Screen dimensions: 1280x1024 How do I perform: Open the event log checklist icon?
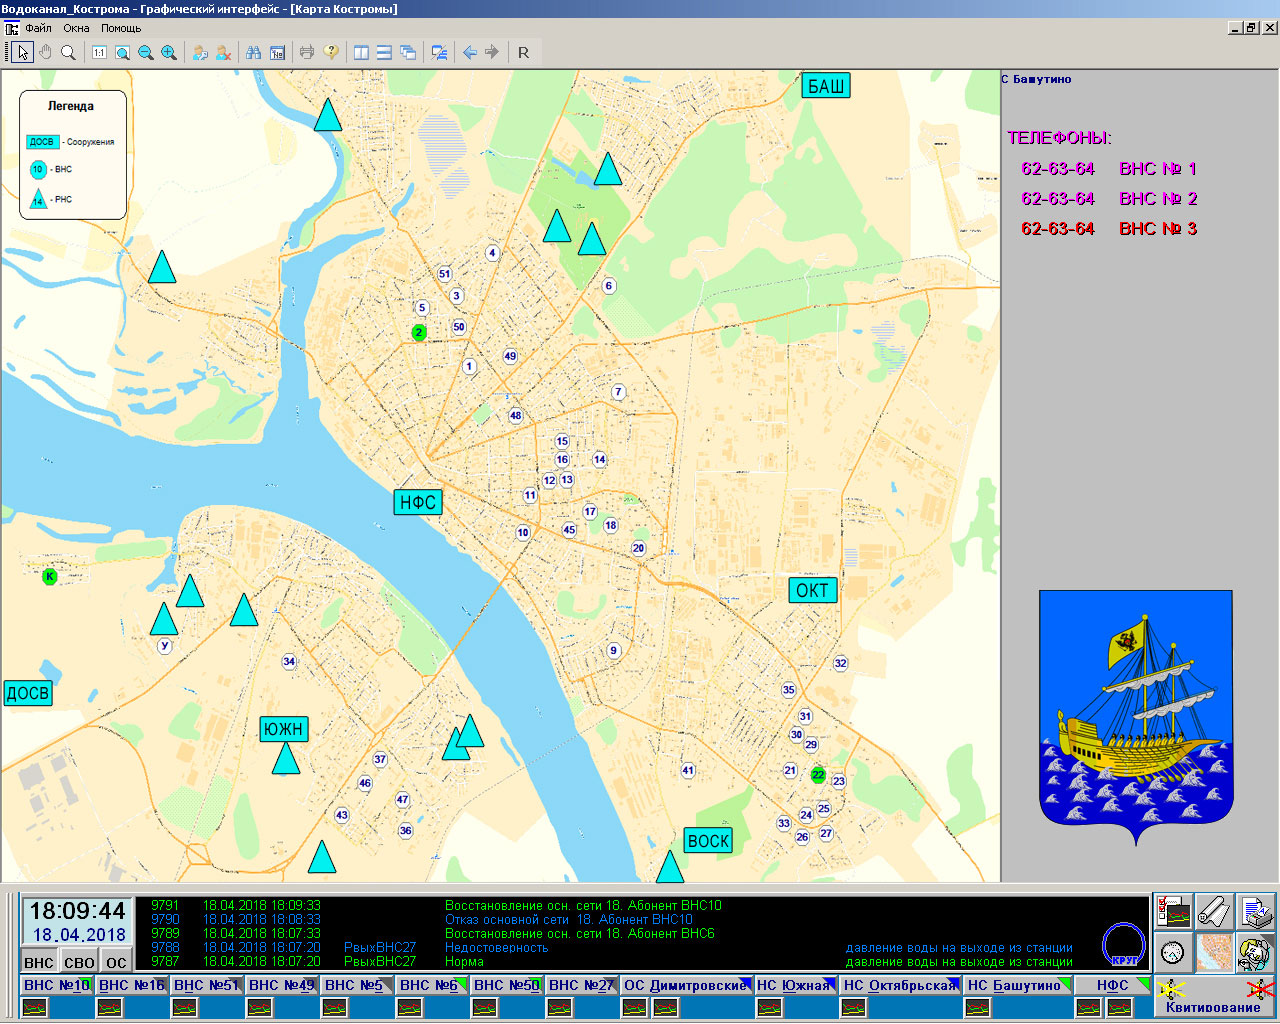[x=1174, y=912]
